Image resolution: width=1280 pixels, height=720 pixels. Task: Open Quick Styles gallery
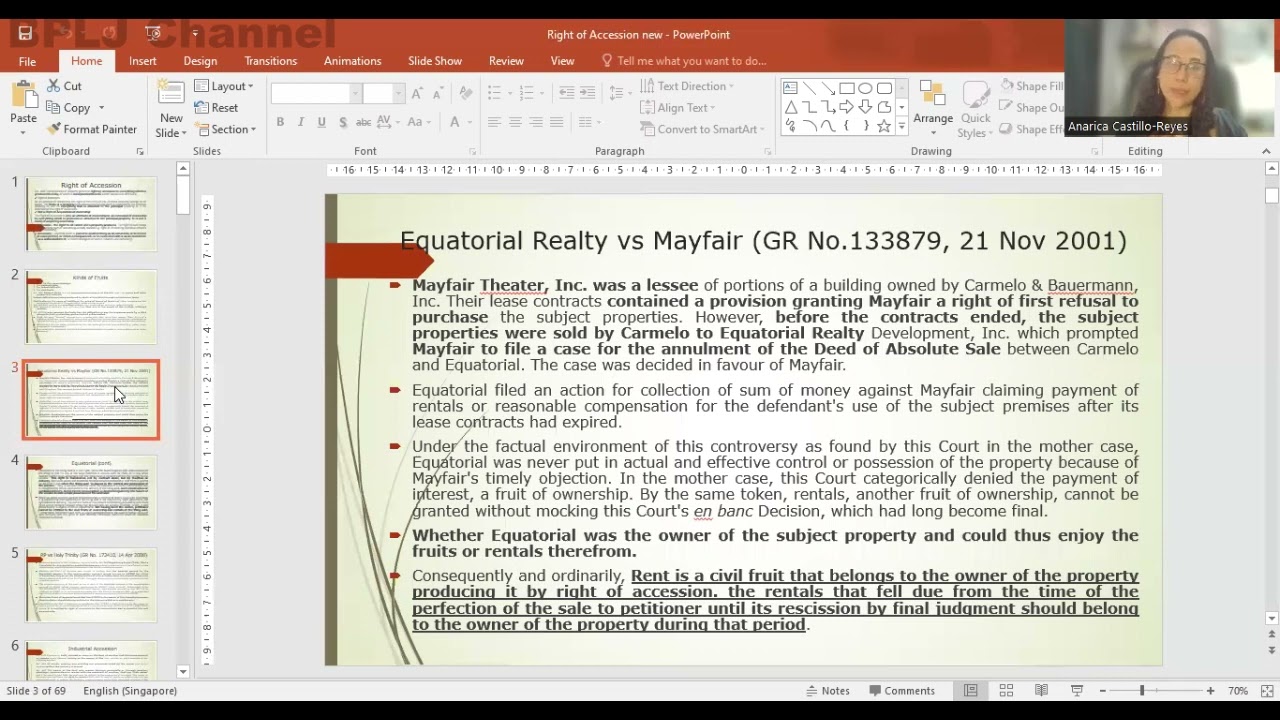tap(975, 110)
